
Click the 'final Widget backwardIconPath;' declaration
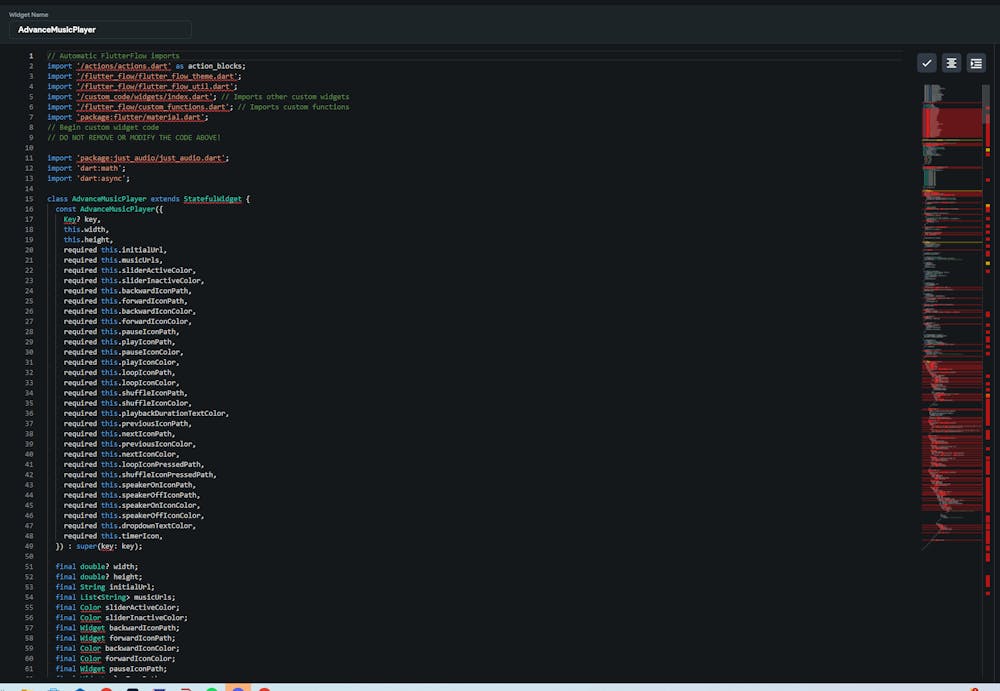pos(117,627)
